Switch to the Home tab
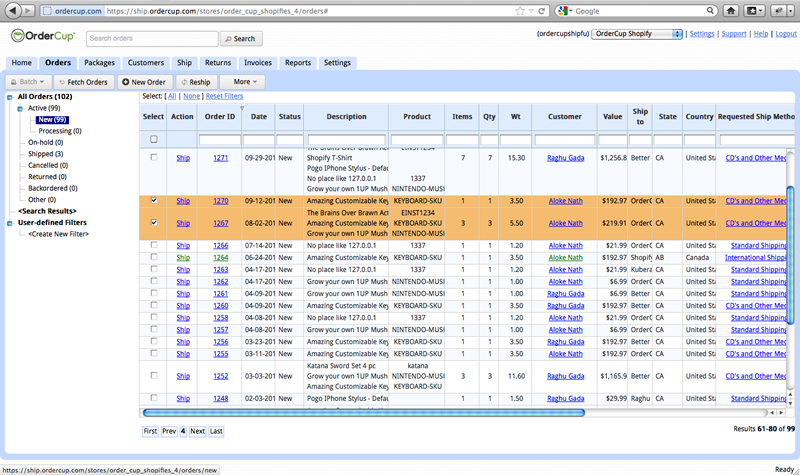 (21, 63)
